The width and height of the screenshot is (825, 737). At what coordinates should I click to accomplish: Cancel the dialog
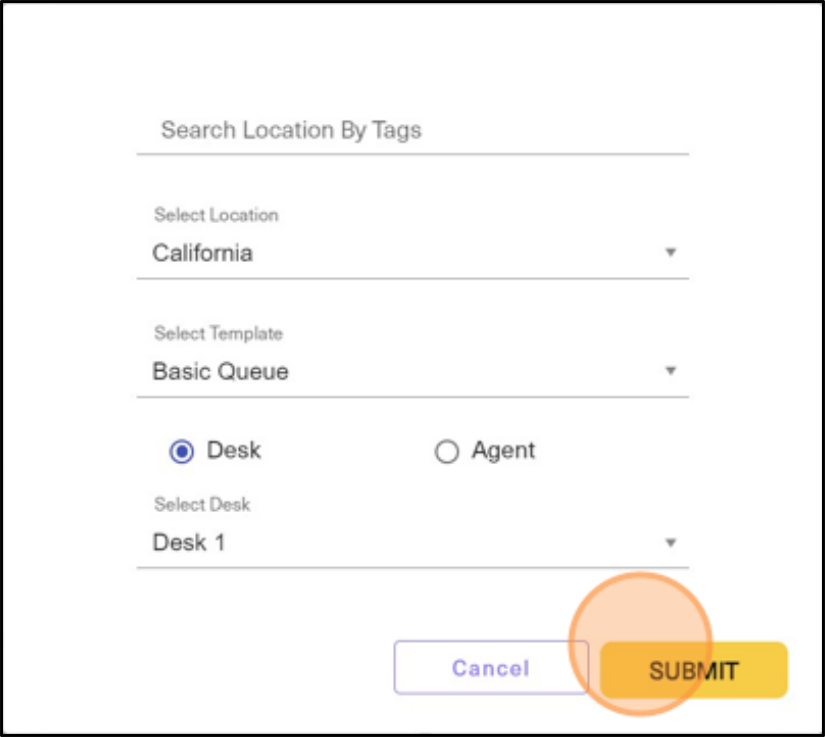click(490, 668)
